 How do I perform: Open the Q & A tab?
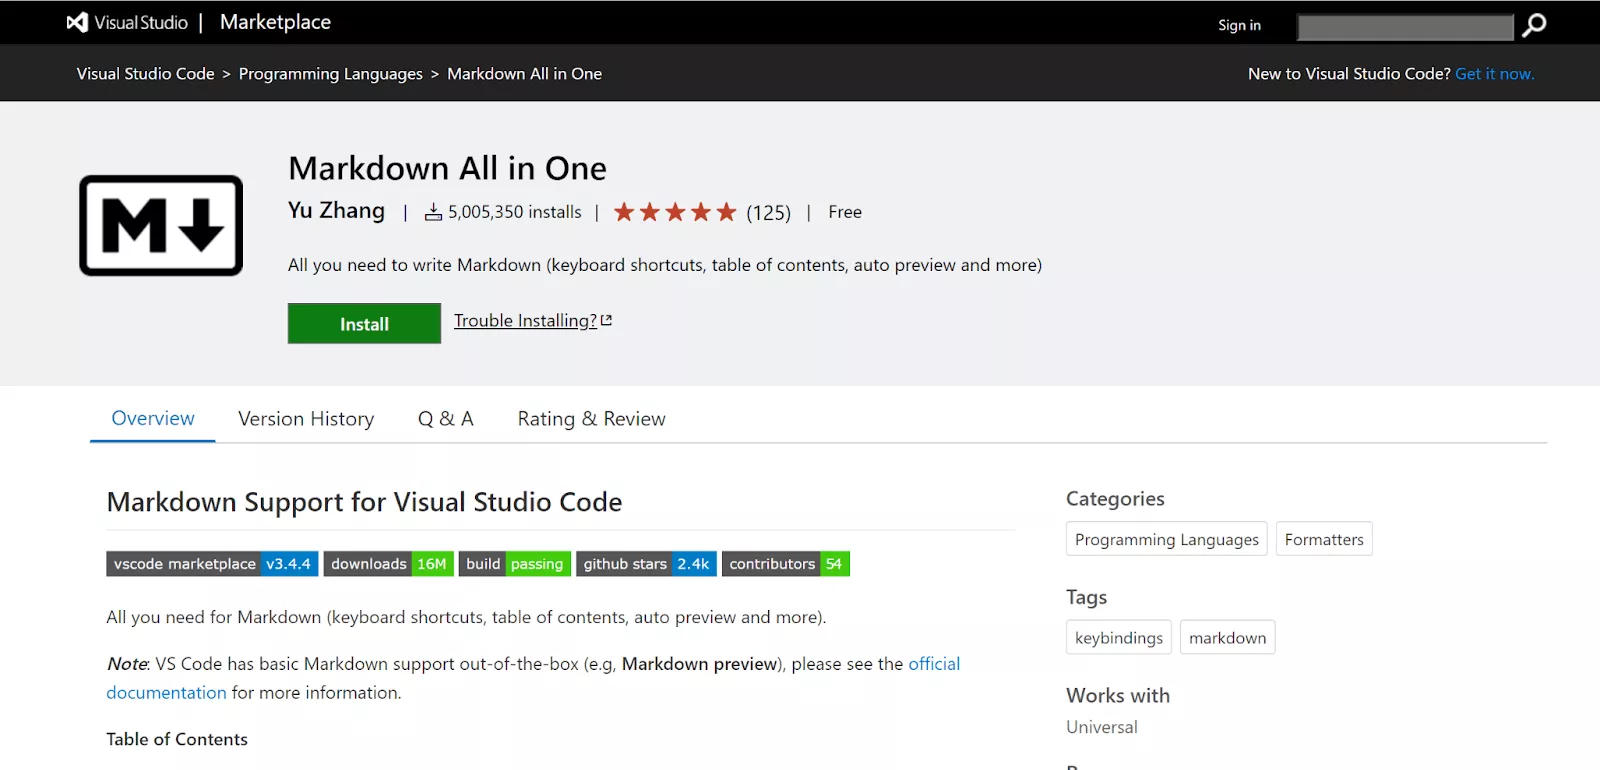pyautogui.click(x=446, y=419)
